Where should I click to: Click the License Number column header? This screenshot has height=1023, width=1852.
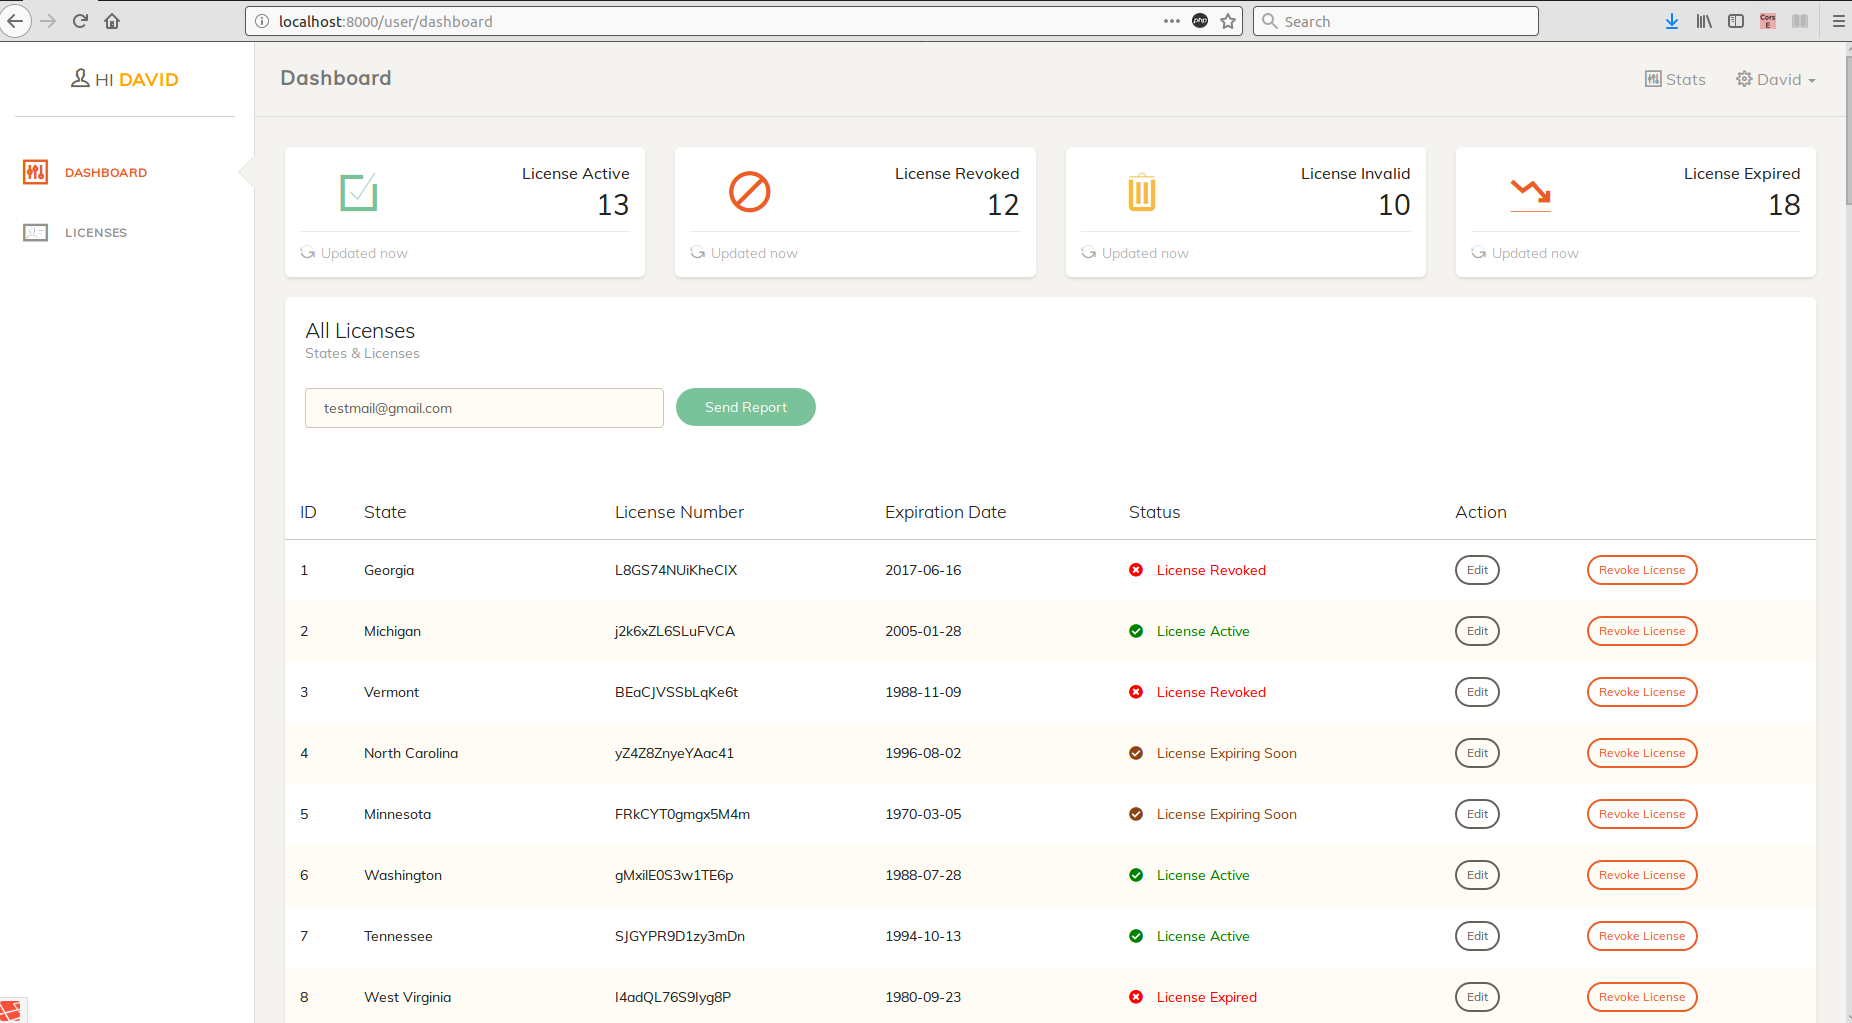click(x=679, y=512)
